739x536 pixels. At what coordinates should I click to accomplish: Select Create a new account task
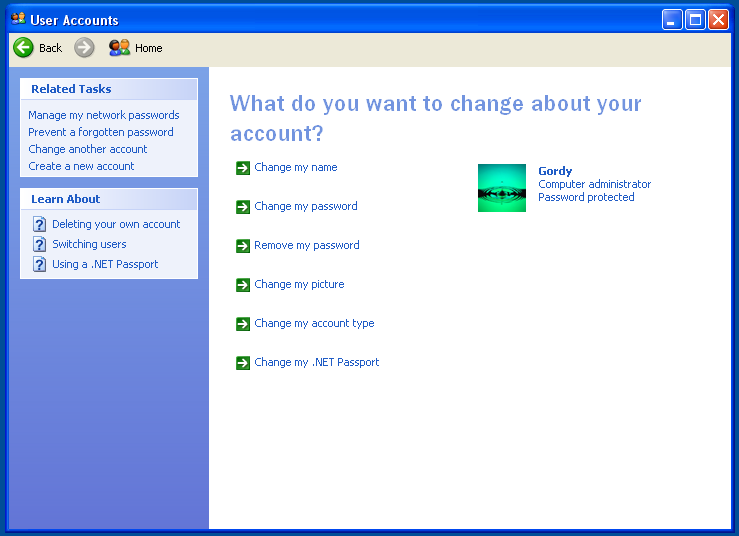click(x=81, y=166)
